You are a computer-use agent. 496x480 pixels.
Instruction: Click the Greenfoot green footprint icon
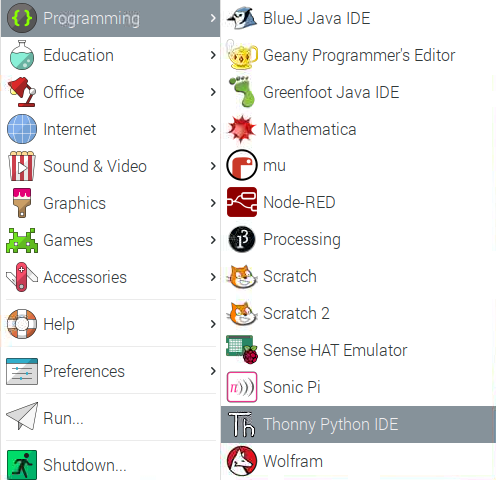242,92
